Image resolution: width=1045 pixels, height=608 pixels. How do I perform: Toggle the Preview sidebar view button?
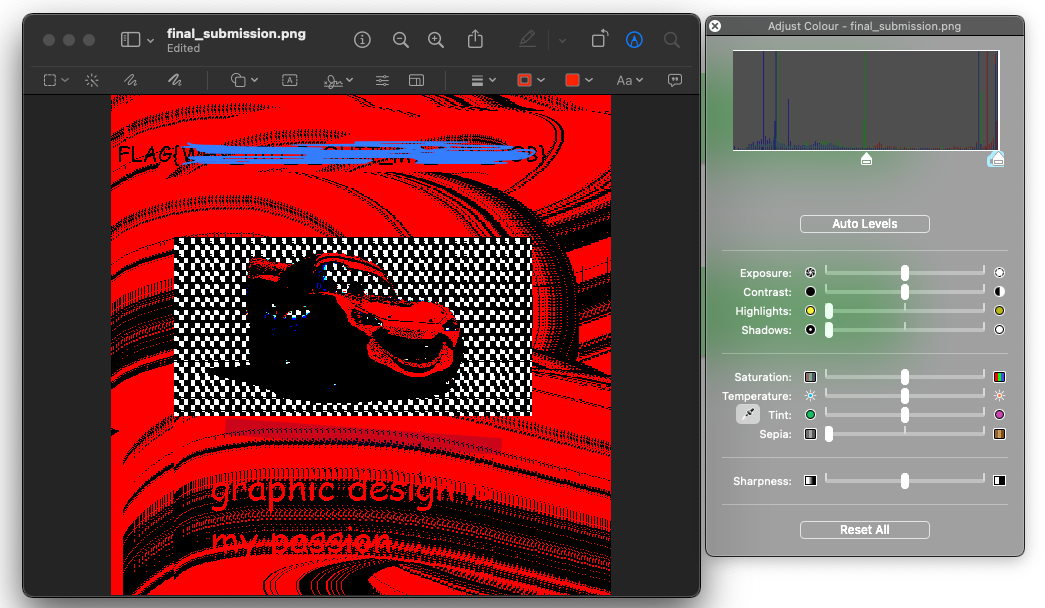[x=130, y=40]
